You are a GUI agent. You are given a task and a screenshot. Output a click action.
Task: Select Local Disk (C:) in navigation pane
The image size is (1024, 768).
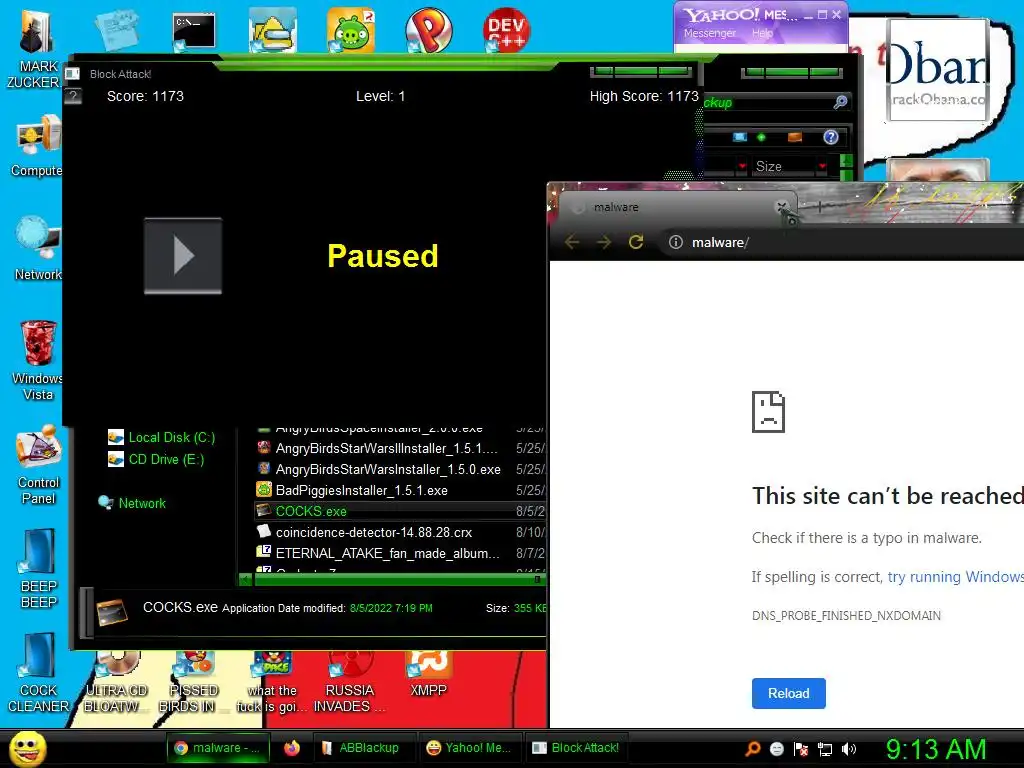161,438
